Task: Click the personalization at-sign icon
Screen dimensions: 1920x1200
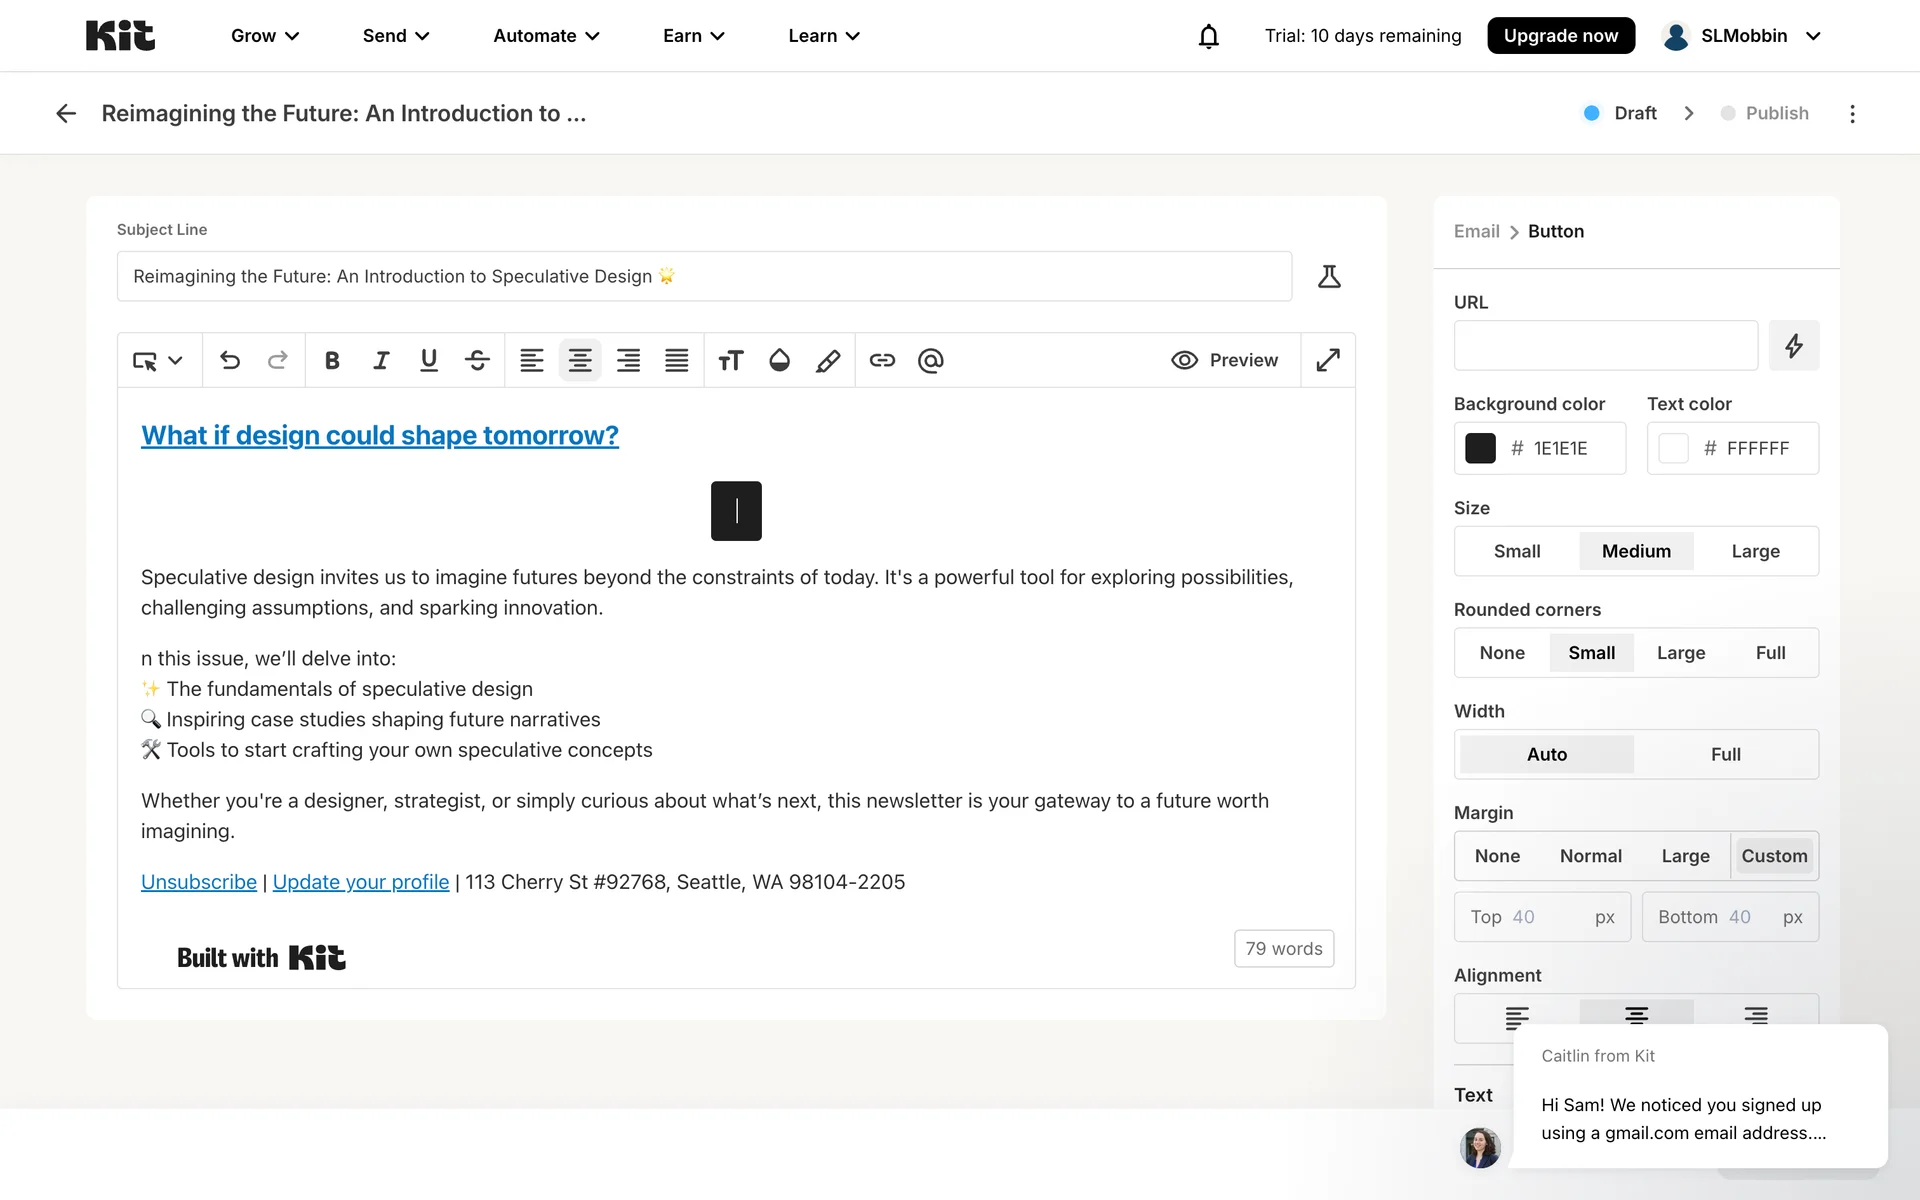Action: point(930,360)
